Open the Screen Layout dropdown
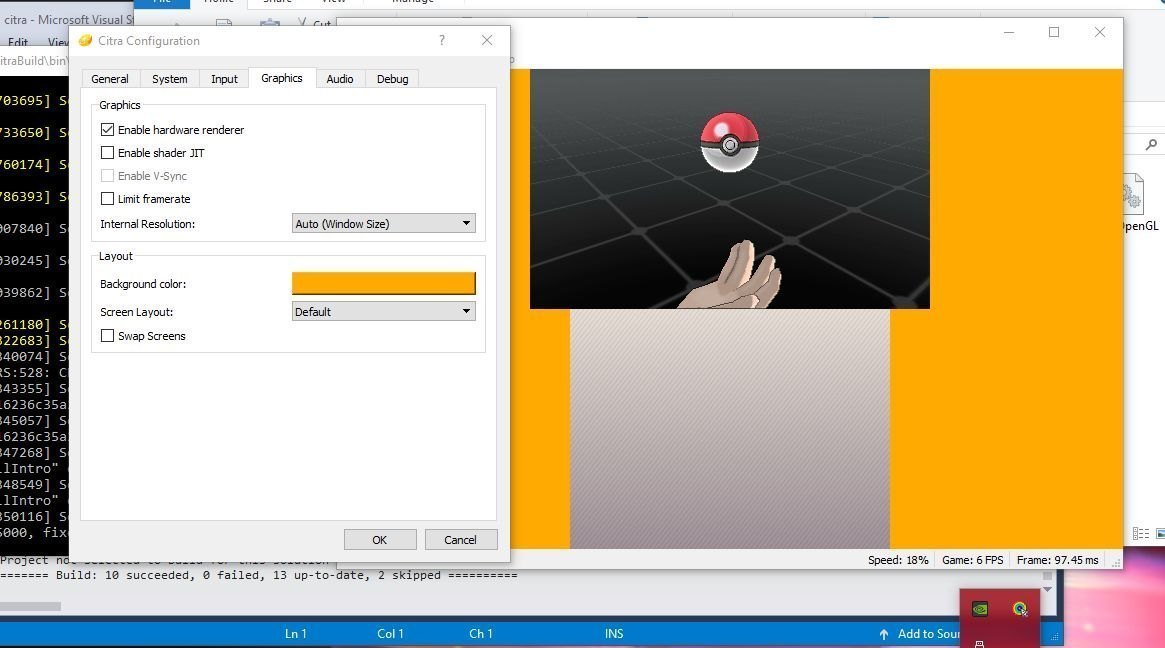The image size is (1165, 648). coord(383,311)
